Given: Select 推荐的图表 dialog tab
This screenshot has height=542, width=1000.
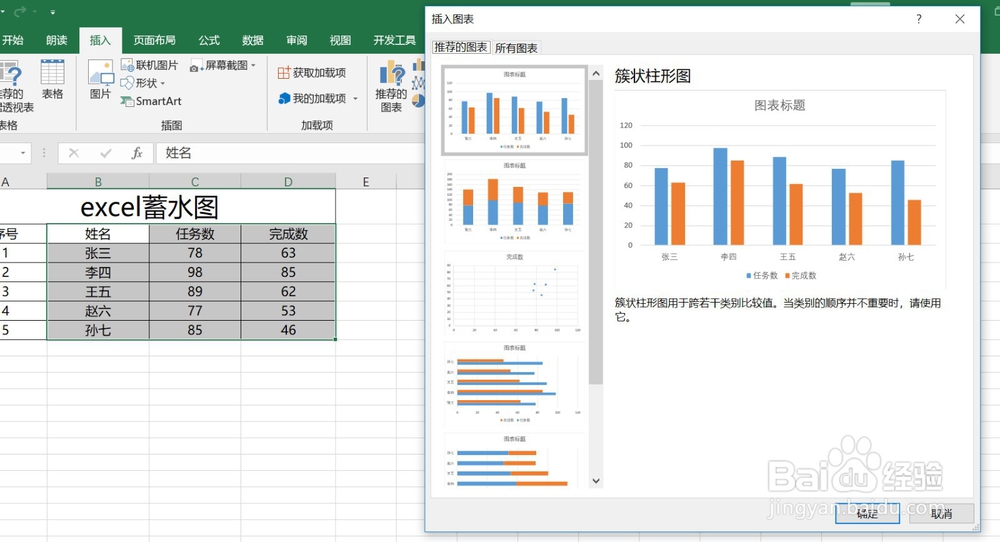Looking at the screenshot, I should tap(460, 47).
